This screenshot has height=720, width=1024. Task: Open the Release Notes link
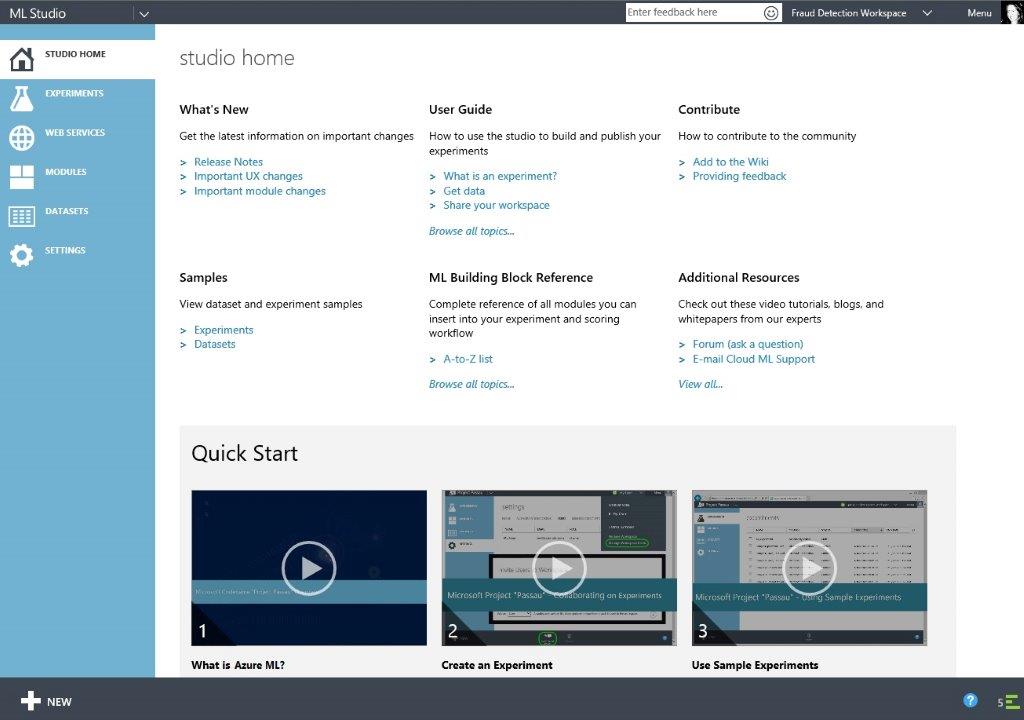(228, 162)
